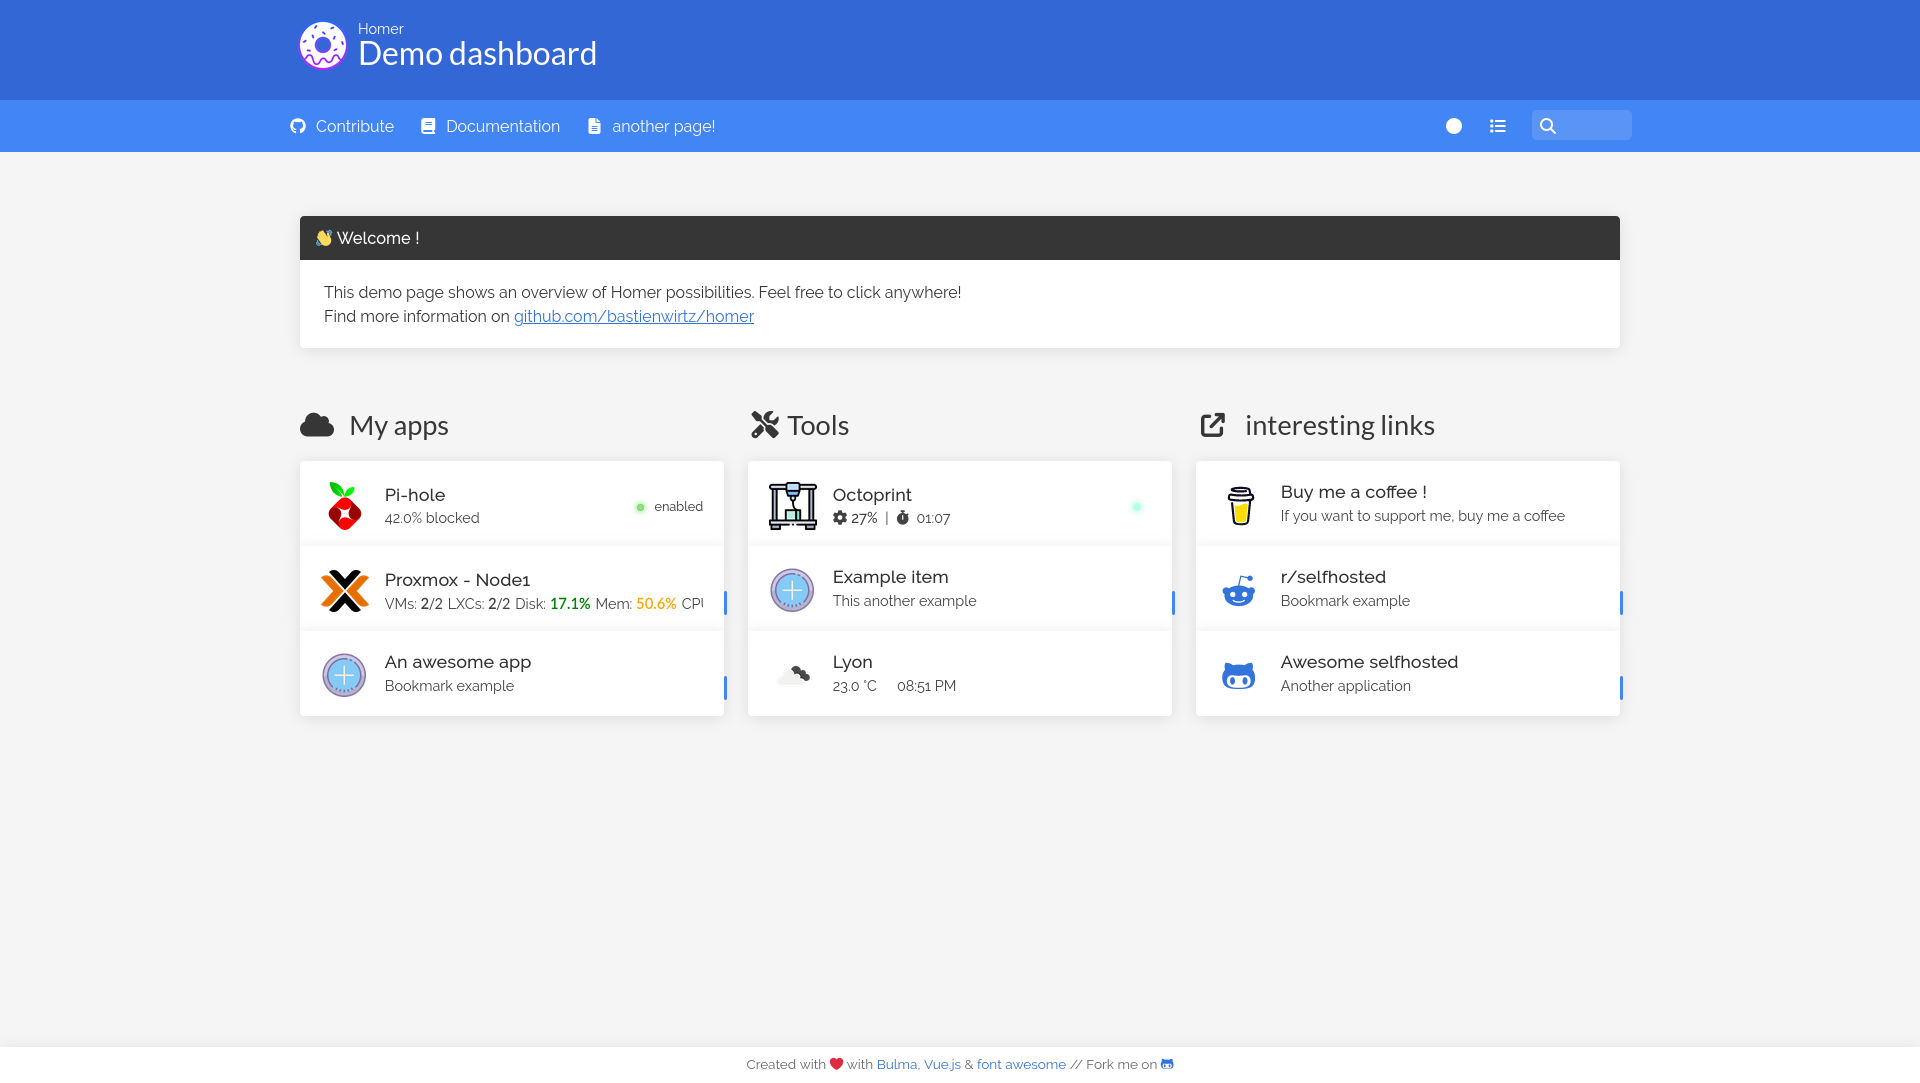Open the Octoprint title
Viewport: 1920px width, 1083px height.
tap(872, 495)
